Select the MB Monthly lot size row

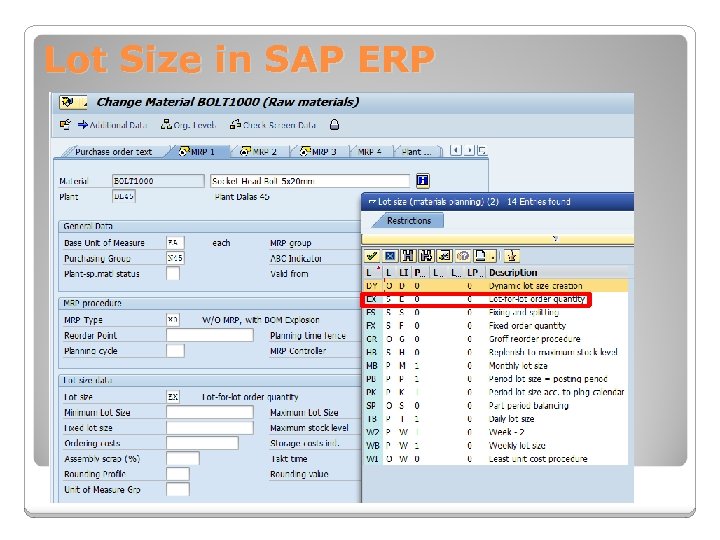[495, 366]
